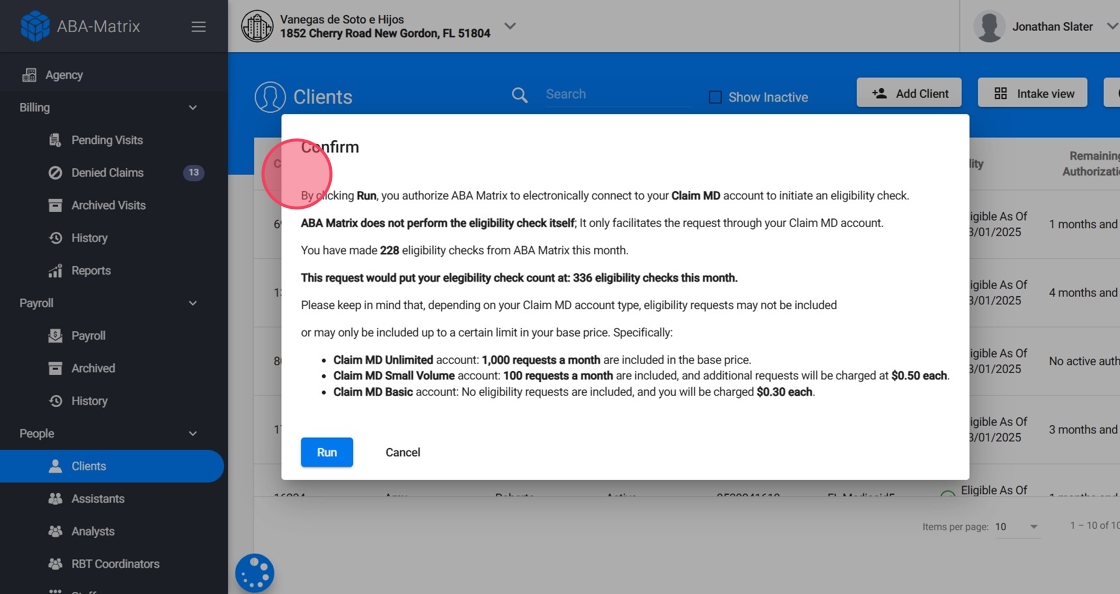Click the Payroll download icon
This screenshot has width=1120, height=594.
(x=55, y=336)
